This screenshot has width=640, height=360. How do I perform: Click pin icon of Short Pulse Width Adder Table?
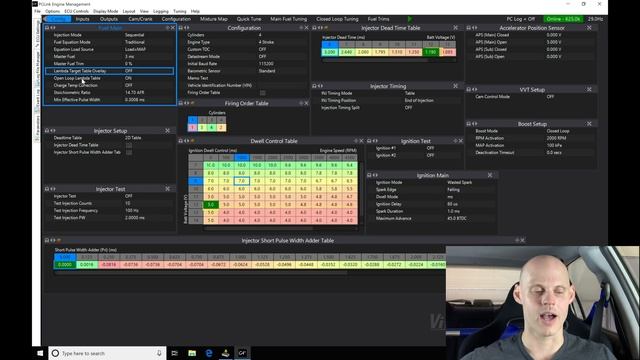[x=47, y=240]
